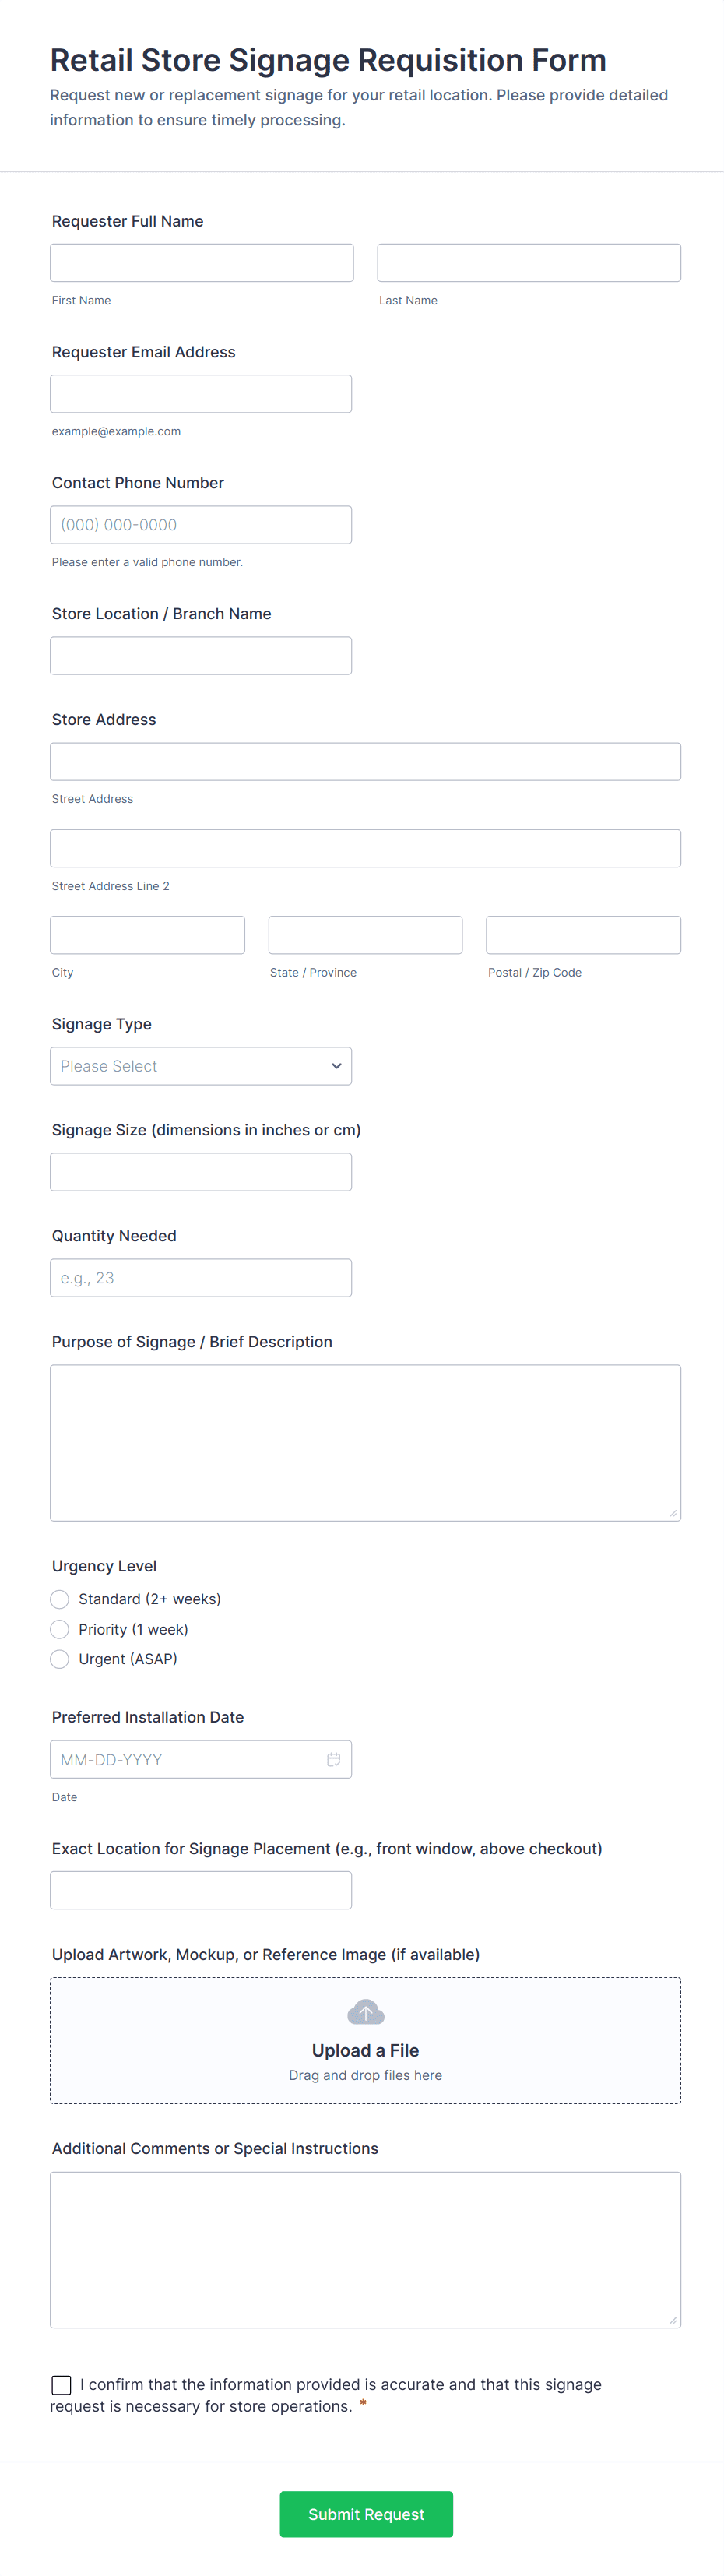Click the cloud upload icon
724x2576 pixels.
[x=365, y=2012]
